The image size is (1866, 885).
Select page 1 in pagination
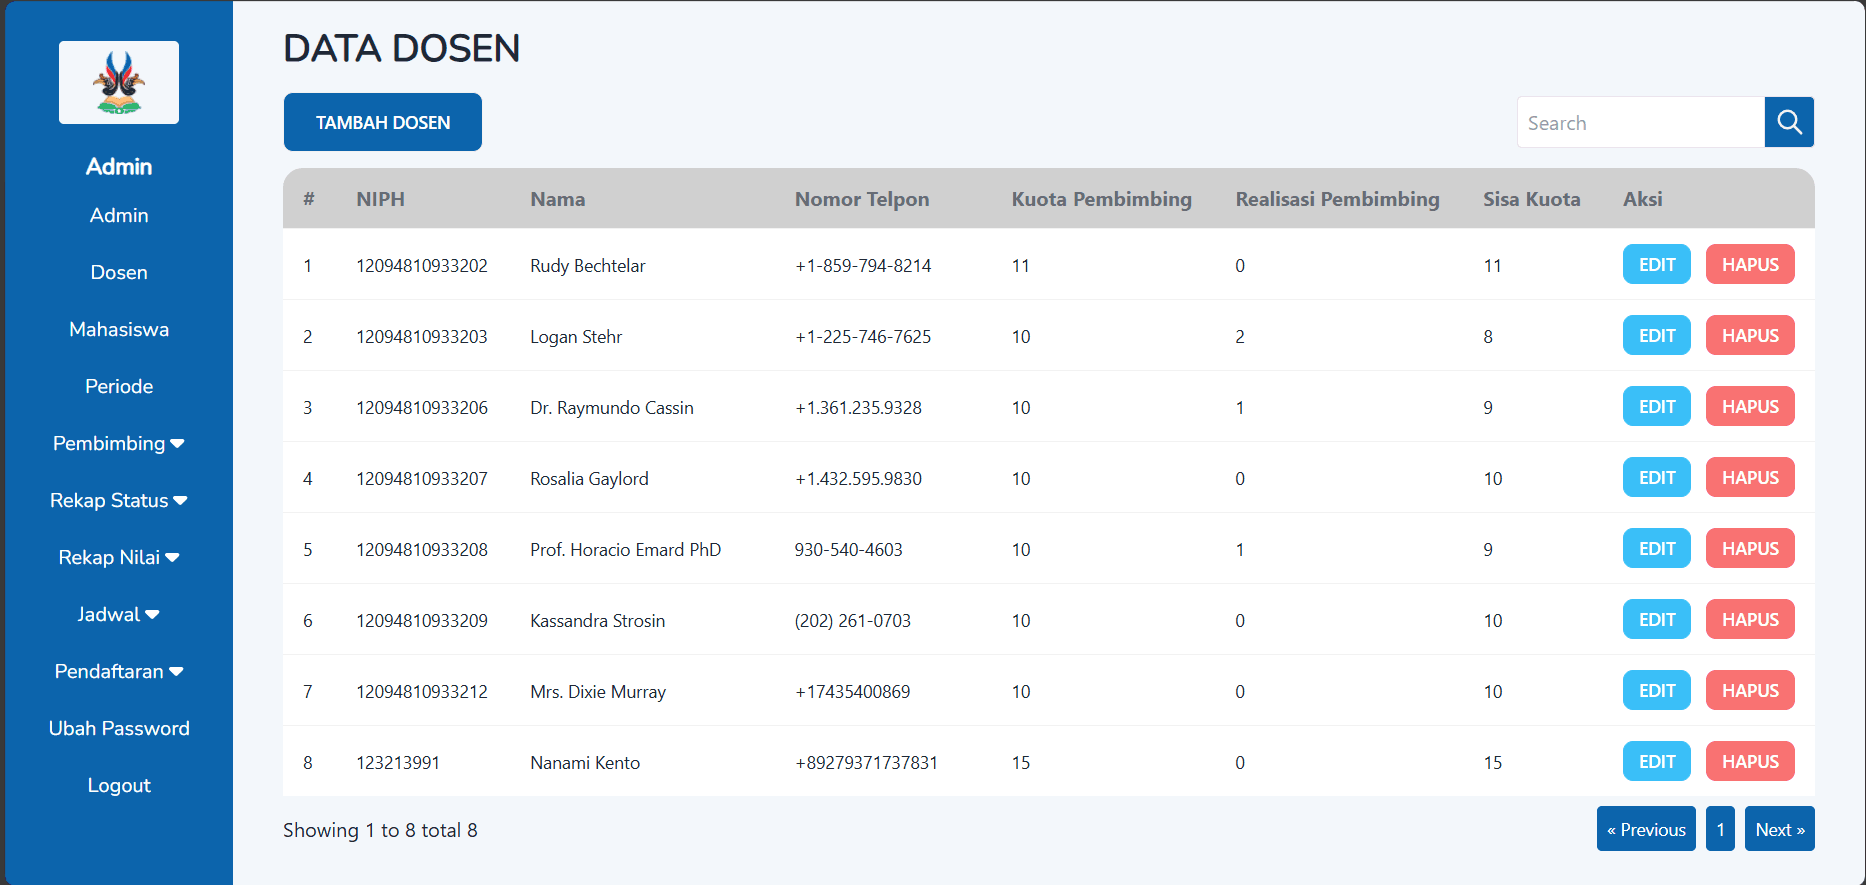tap(1720, 829)
